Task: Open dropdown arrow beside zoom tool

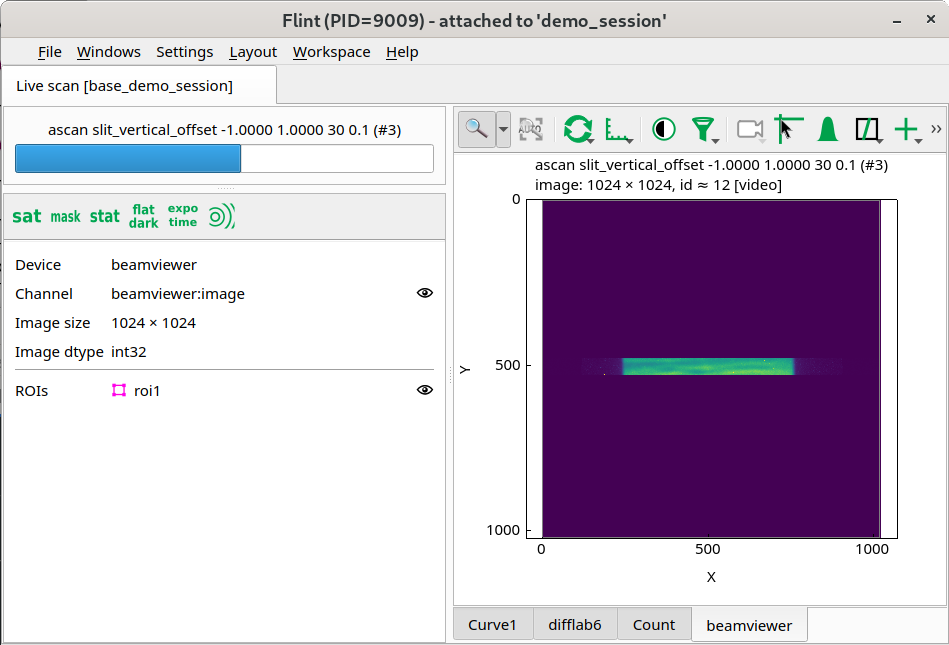Action: (x=503, y=129)
